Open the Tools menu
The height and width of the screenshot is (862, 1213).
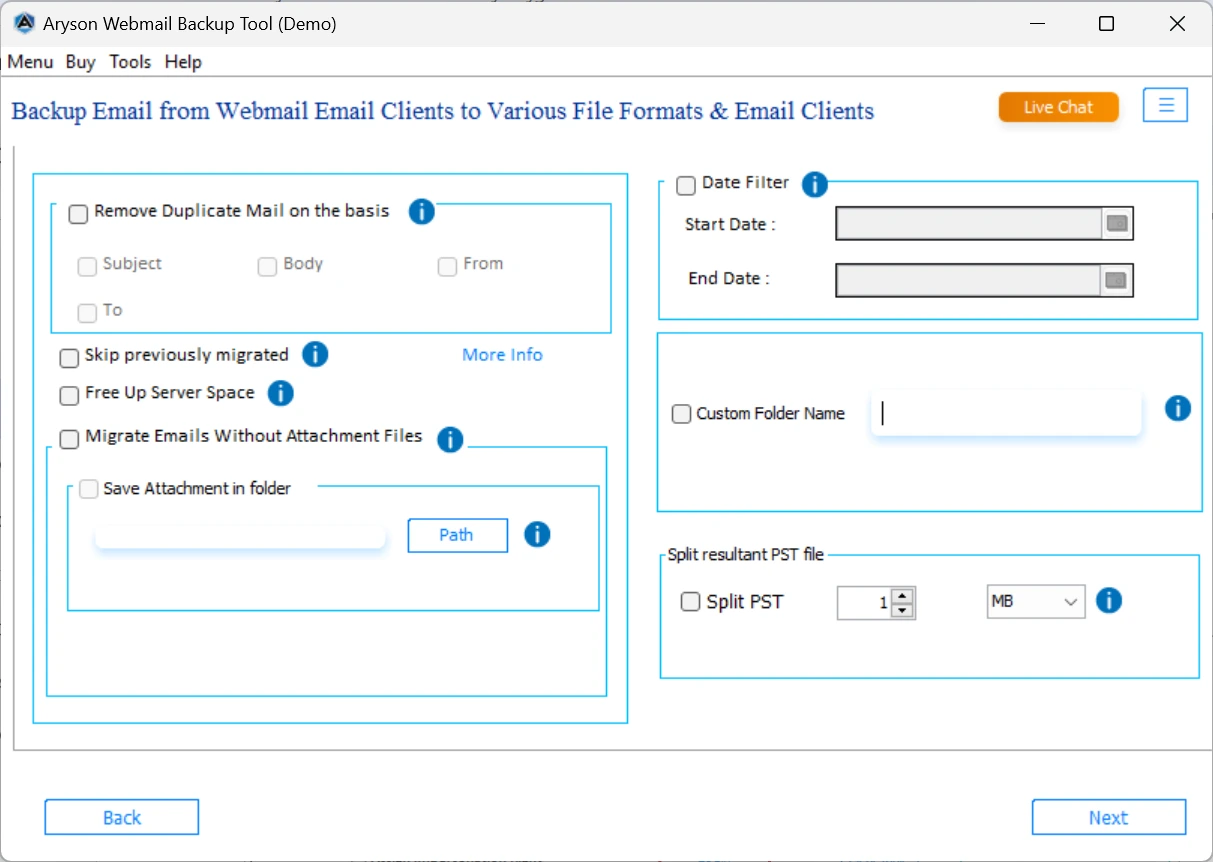(x=130, y=61)
